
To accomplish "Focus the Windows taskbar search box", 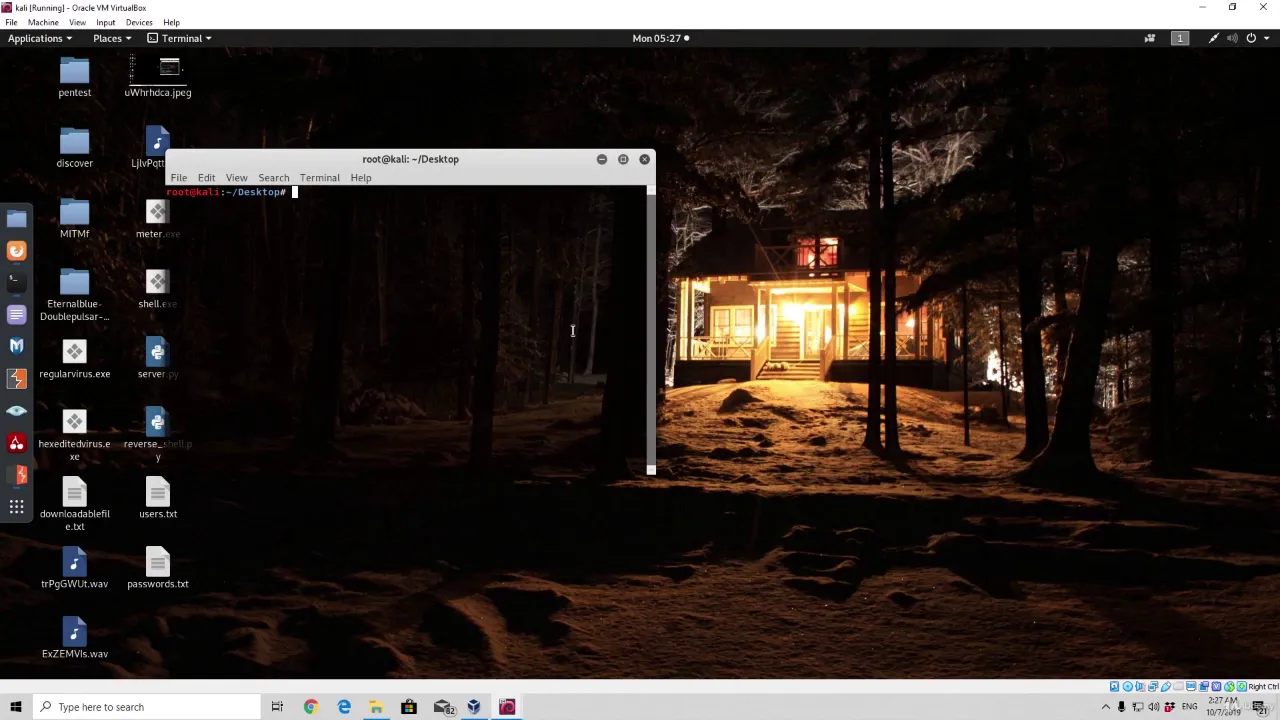I will click(146, 707).
